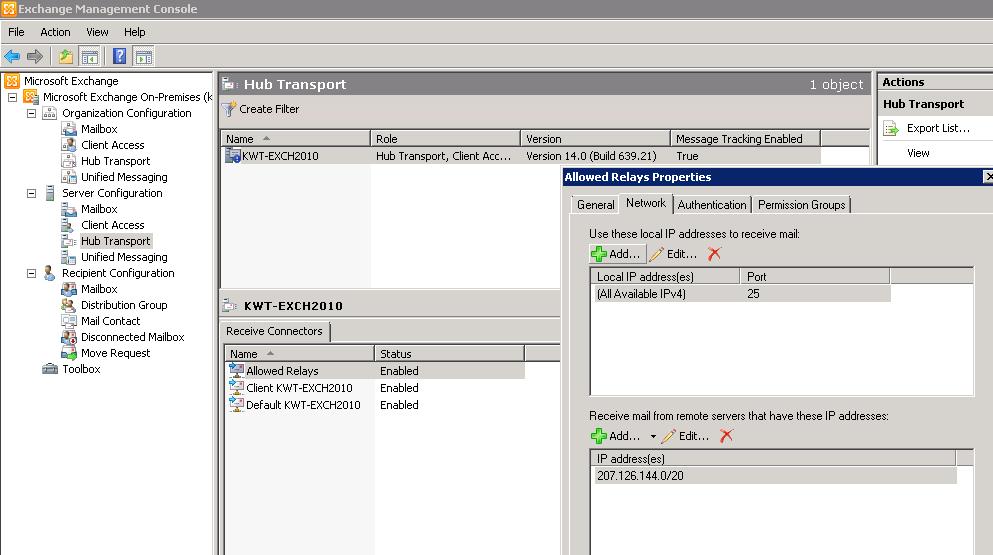
Task: Toggle the Show/Hide Action Pane icon
Action: point(144,56)
